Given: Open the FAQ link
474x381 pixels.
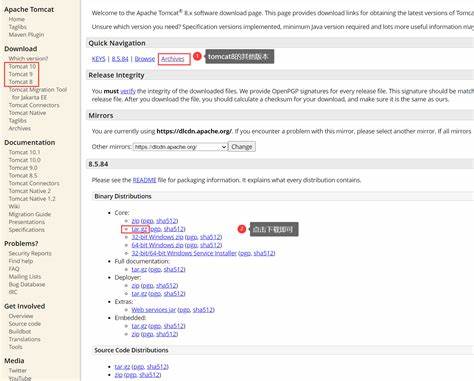Looking at the screenshot, I should click(14, 269).
